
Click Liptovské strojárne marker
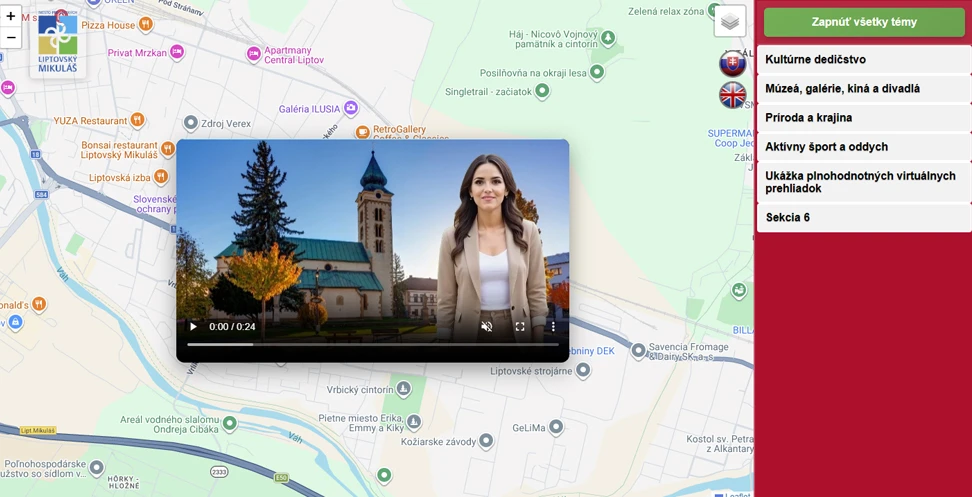583,371
